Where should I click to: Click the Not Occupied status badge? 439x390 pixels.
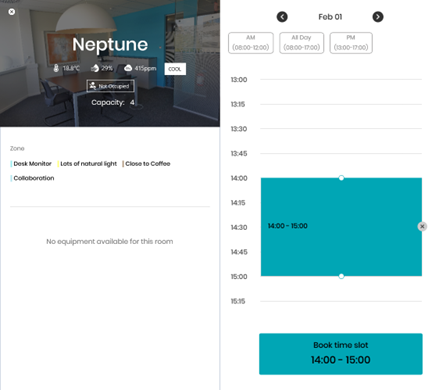coord(110,86)
